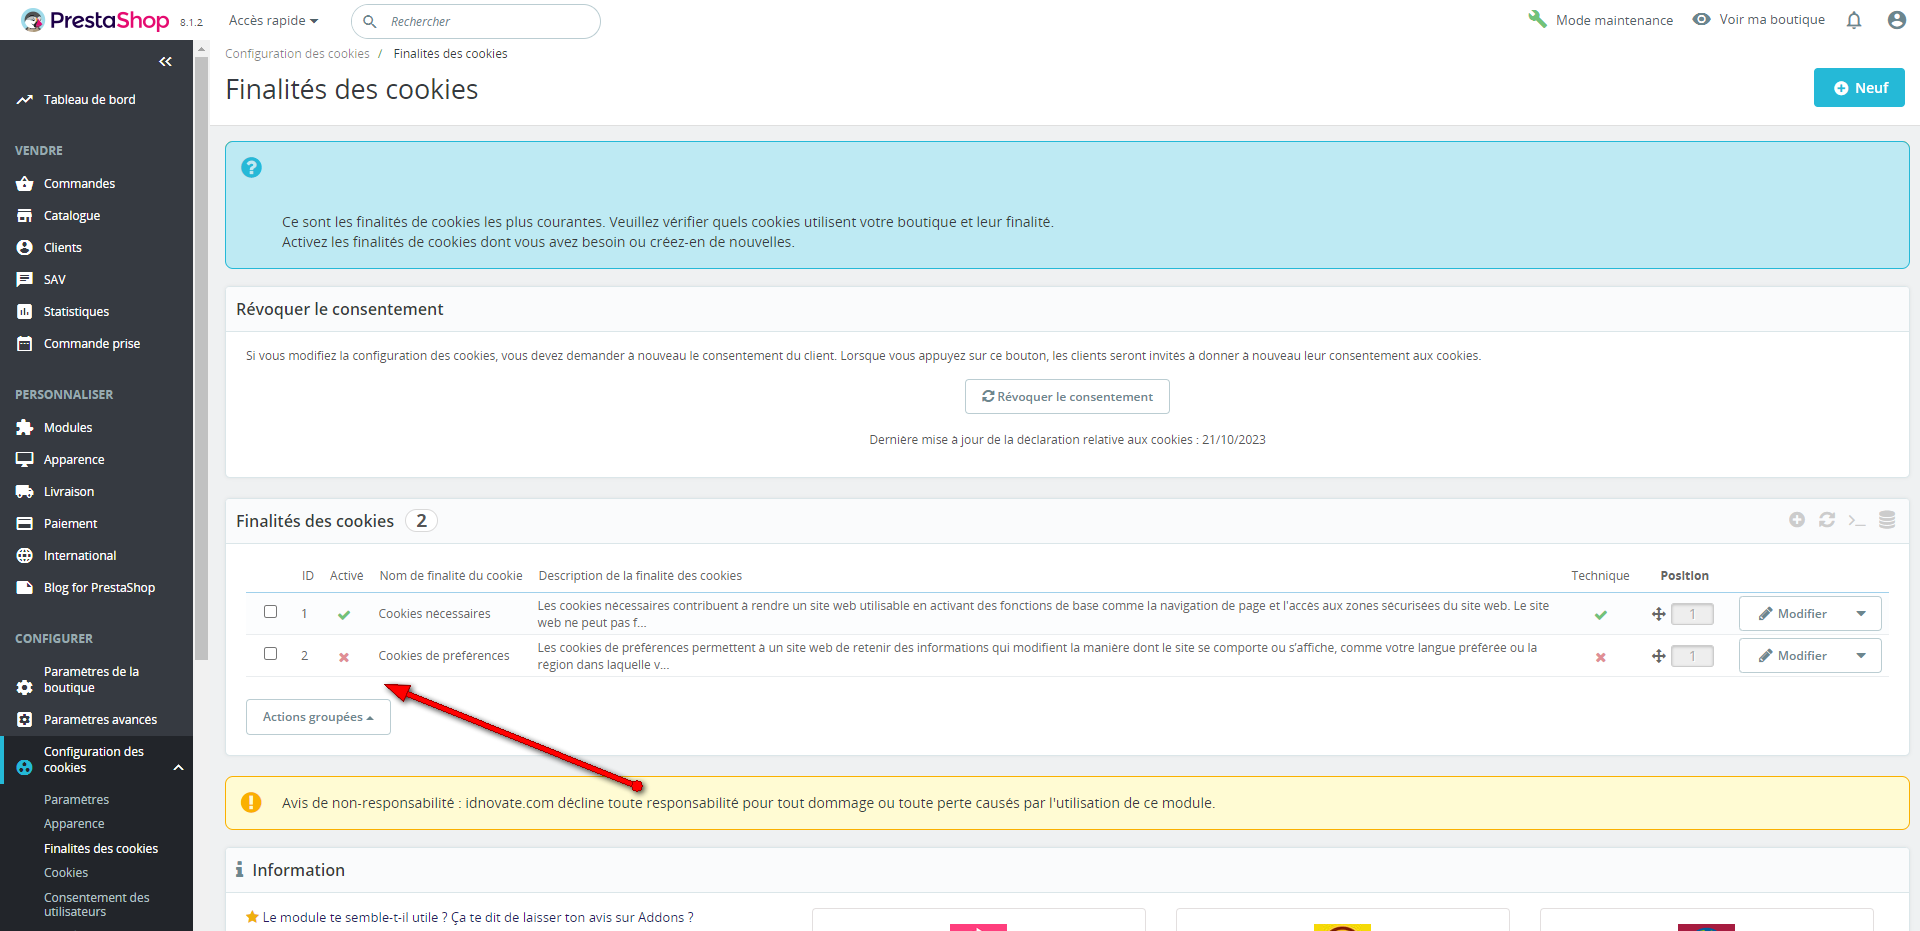Click the Apparence monitor icon under Personnaliser
This screenshot has width=1920, height=931.
point(25,460)
